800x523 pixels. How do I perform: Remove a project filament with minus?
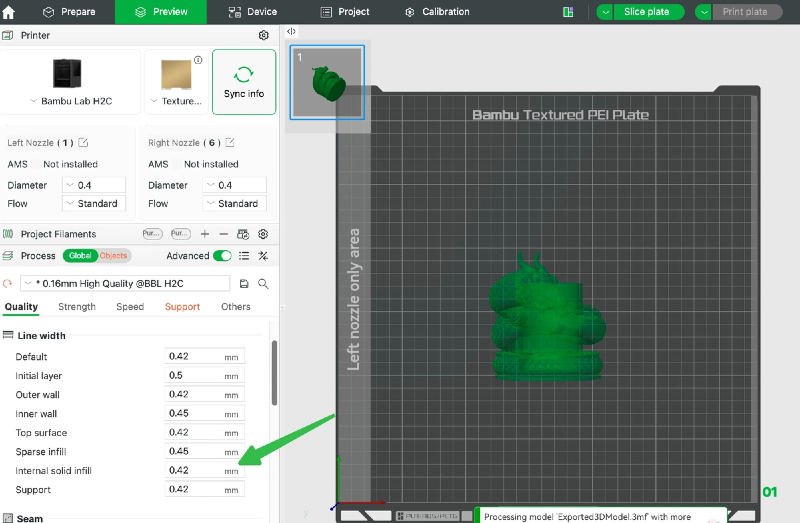(x=223, y=234)
